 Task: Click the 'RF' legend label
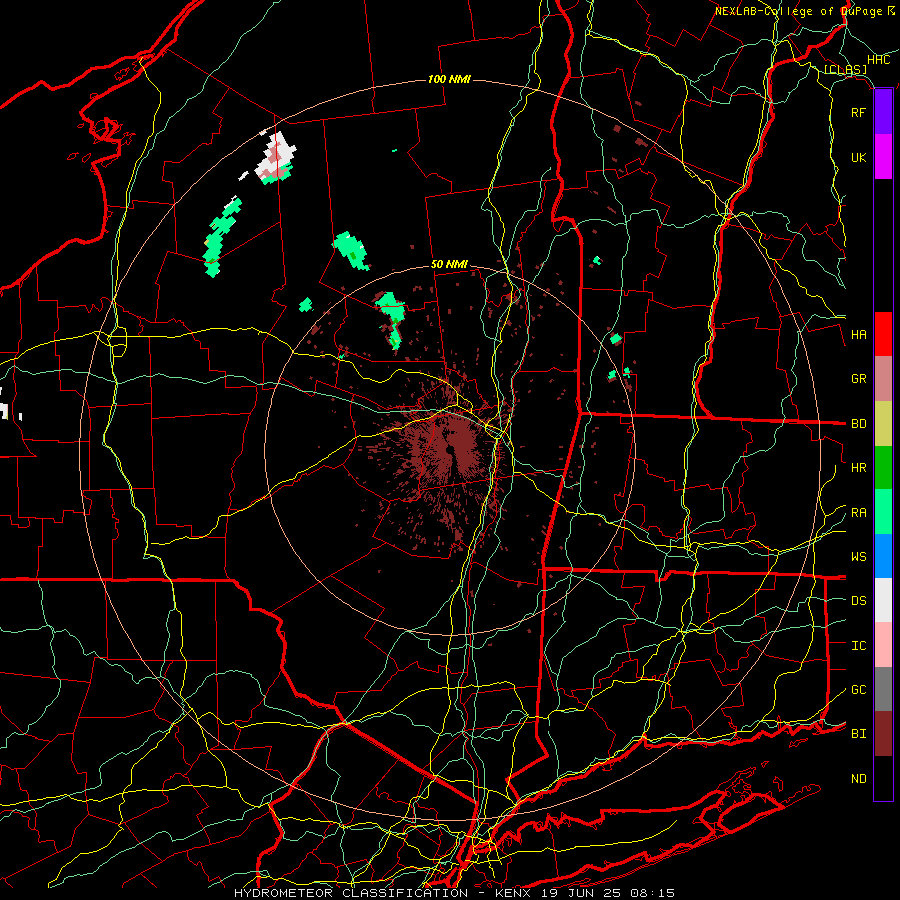[x=858, y=113]
